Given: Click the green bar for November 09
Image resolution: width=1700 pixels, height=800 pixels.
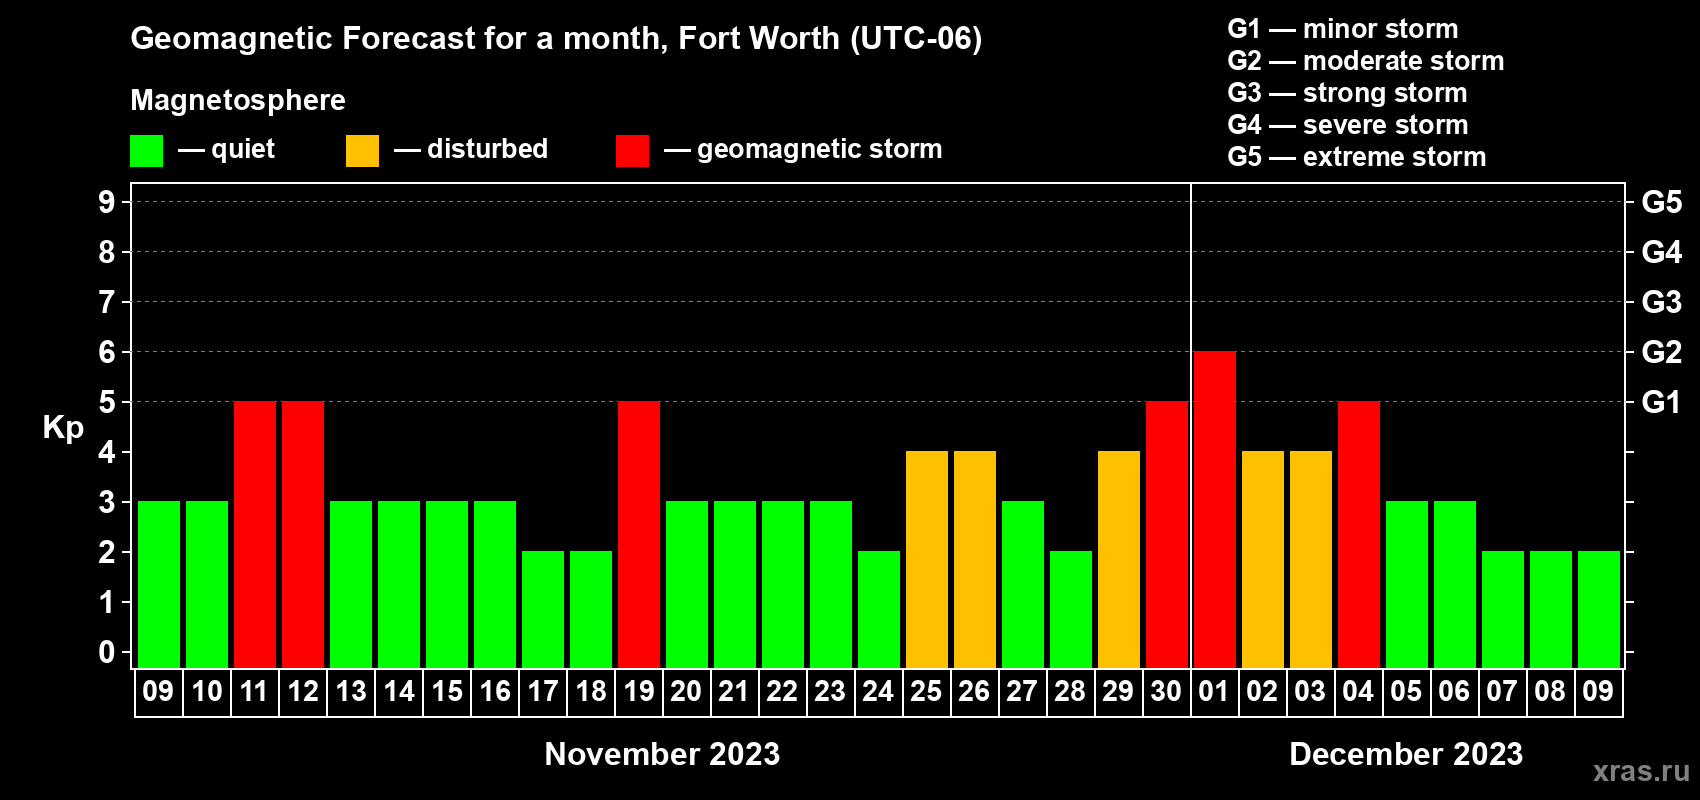Looking at the screenshot, I should pos(159,584).
